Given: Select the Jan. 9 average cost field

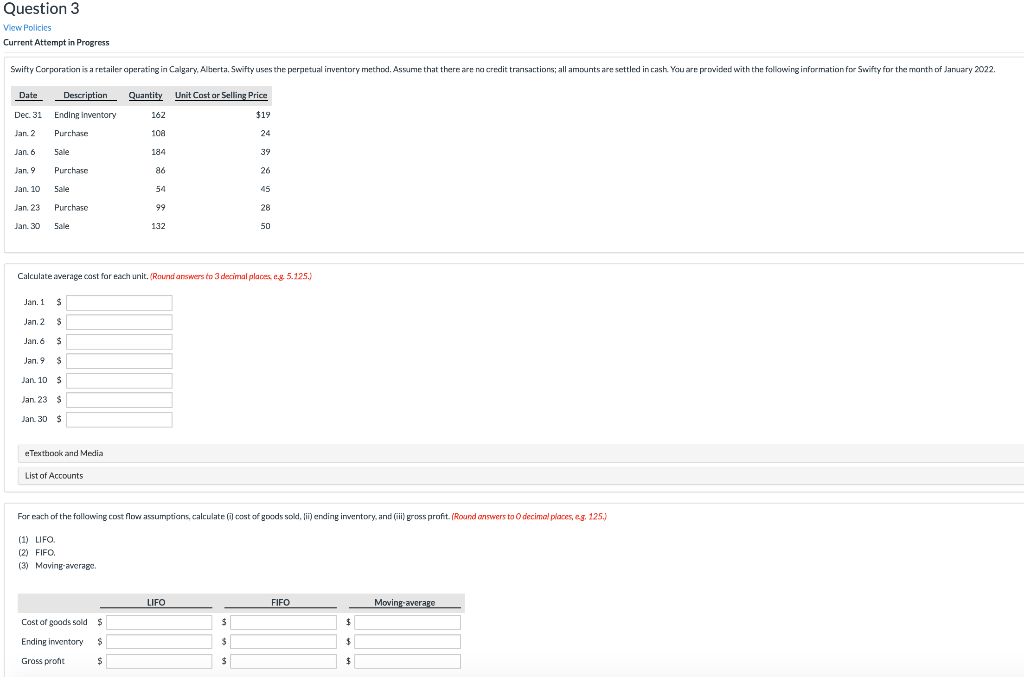Looking at the screenshot, I should click(119, 361).
